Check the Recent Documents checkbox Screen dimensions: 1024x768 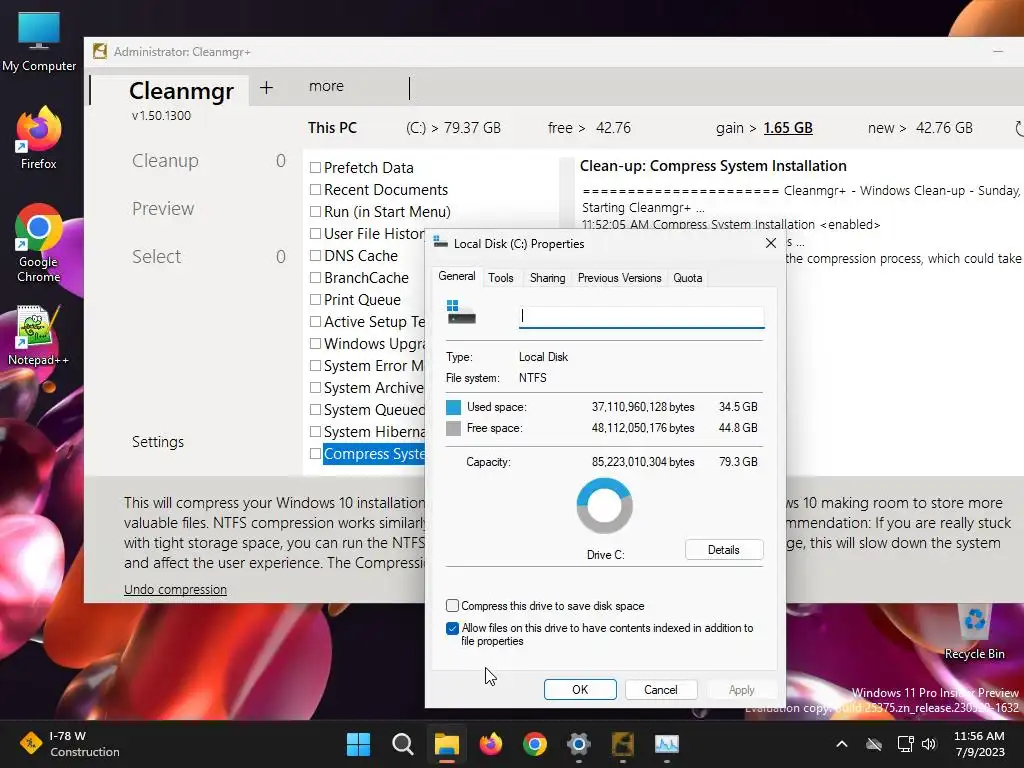(315, 189)
